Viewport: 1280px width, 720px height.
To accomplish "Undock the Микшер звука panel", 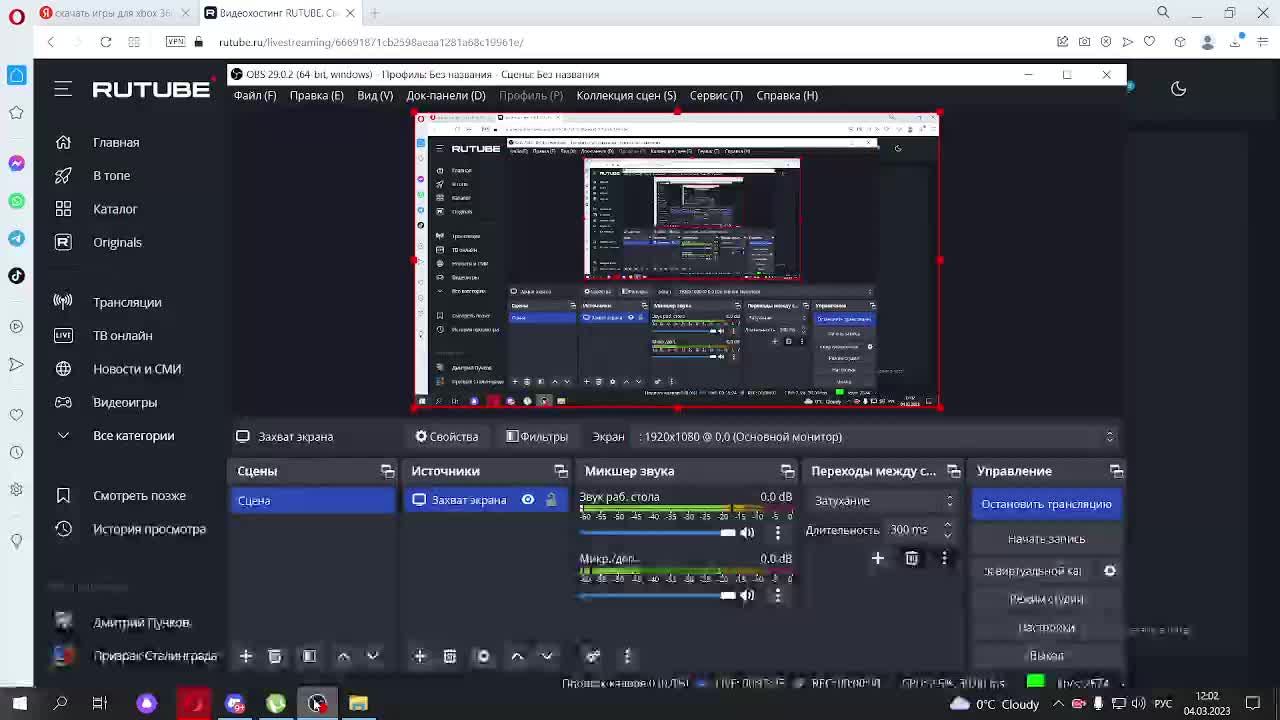I will point(788,471).
